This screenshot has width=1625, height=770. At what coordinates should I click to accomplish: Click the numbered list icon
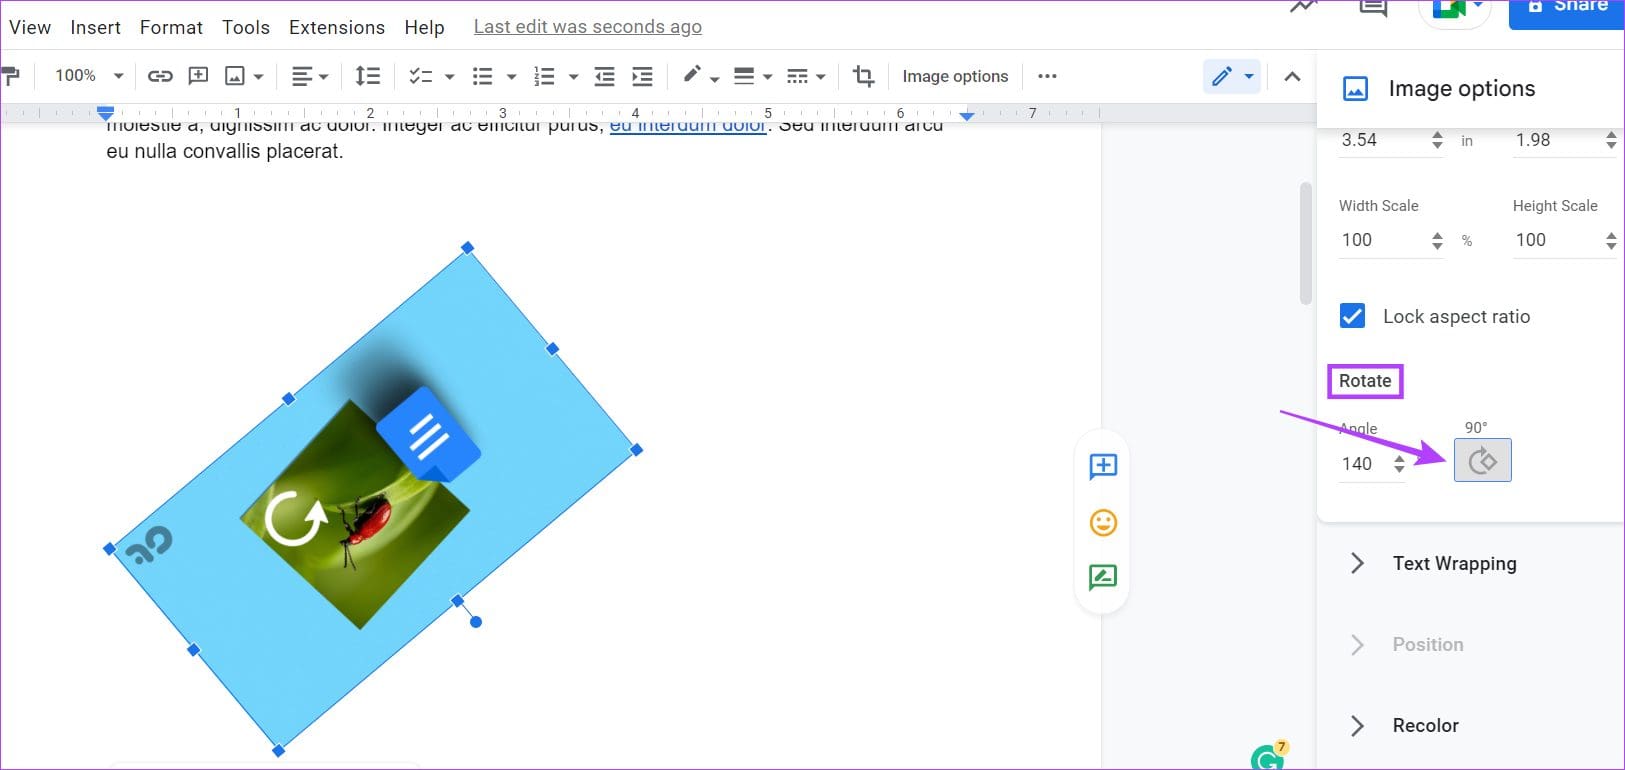click(x=544, y=76)
